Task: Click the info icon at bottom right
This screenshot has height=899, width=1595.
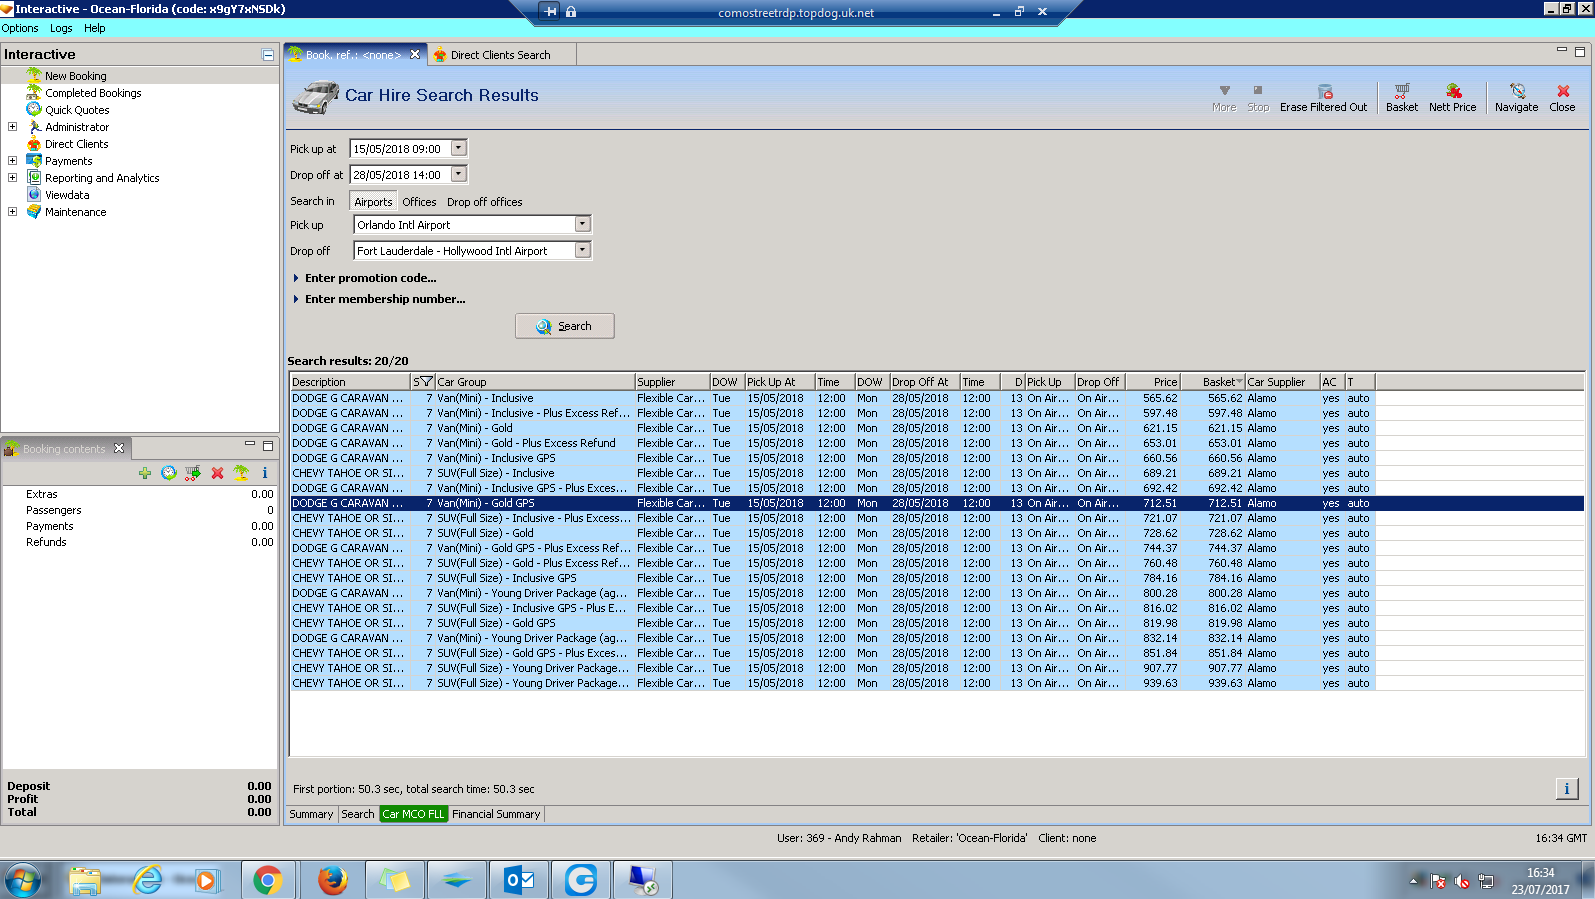Action: coord(1566,789)
